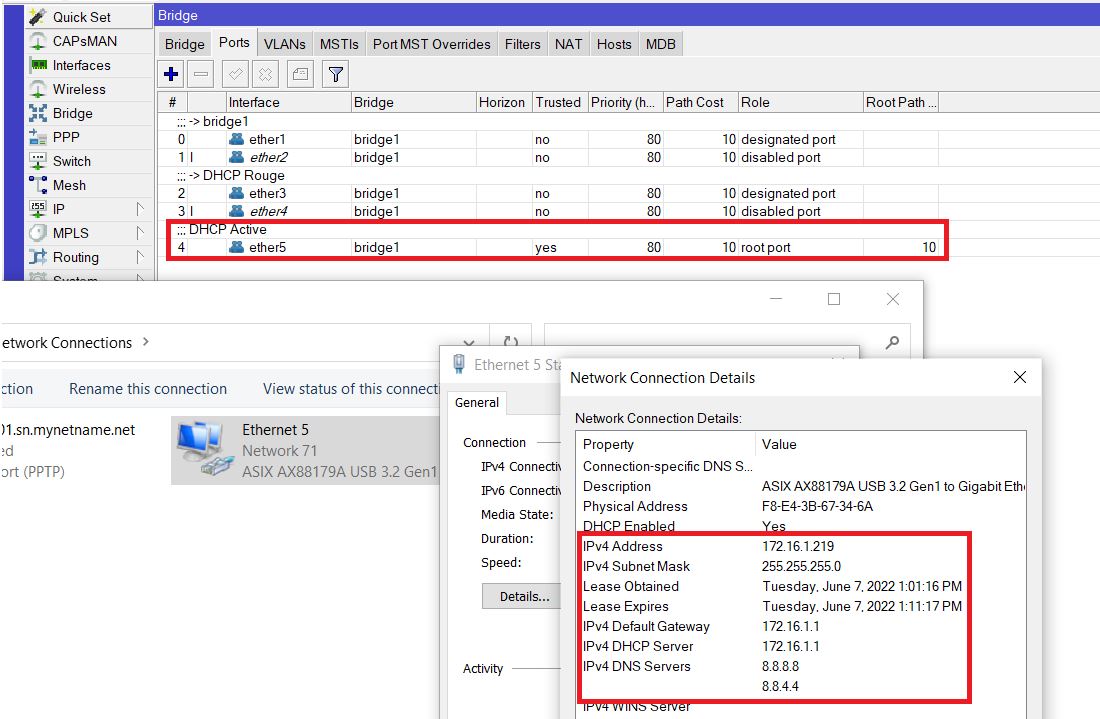Select the Physical Address F8-E4-3B-67-34-6A
This screenshot has width=1100, height=719.
pos(817,506)
